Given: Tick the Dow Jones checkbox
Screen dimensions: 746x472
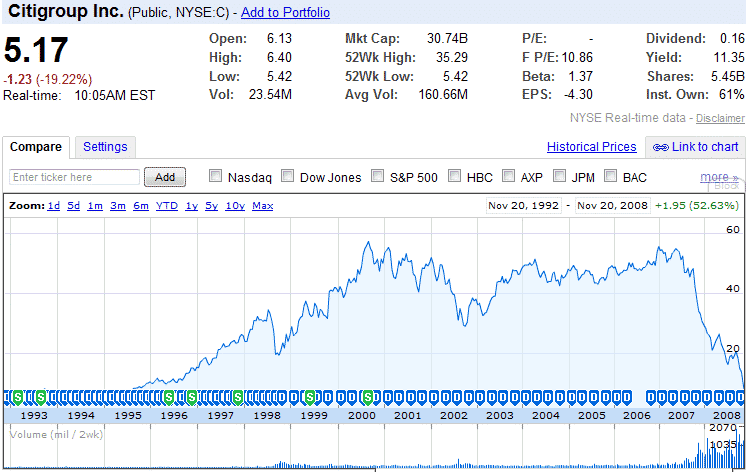Looking at the screenshot, I should pyautogui.click(x=288, y=177).
